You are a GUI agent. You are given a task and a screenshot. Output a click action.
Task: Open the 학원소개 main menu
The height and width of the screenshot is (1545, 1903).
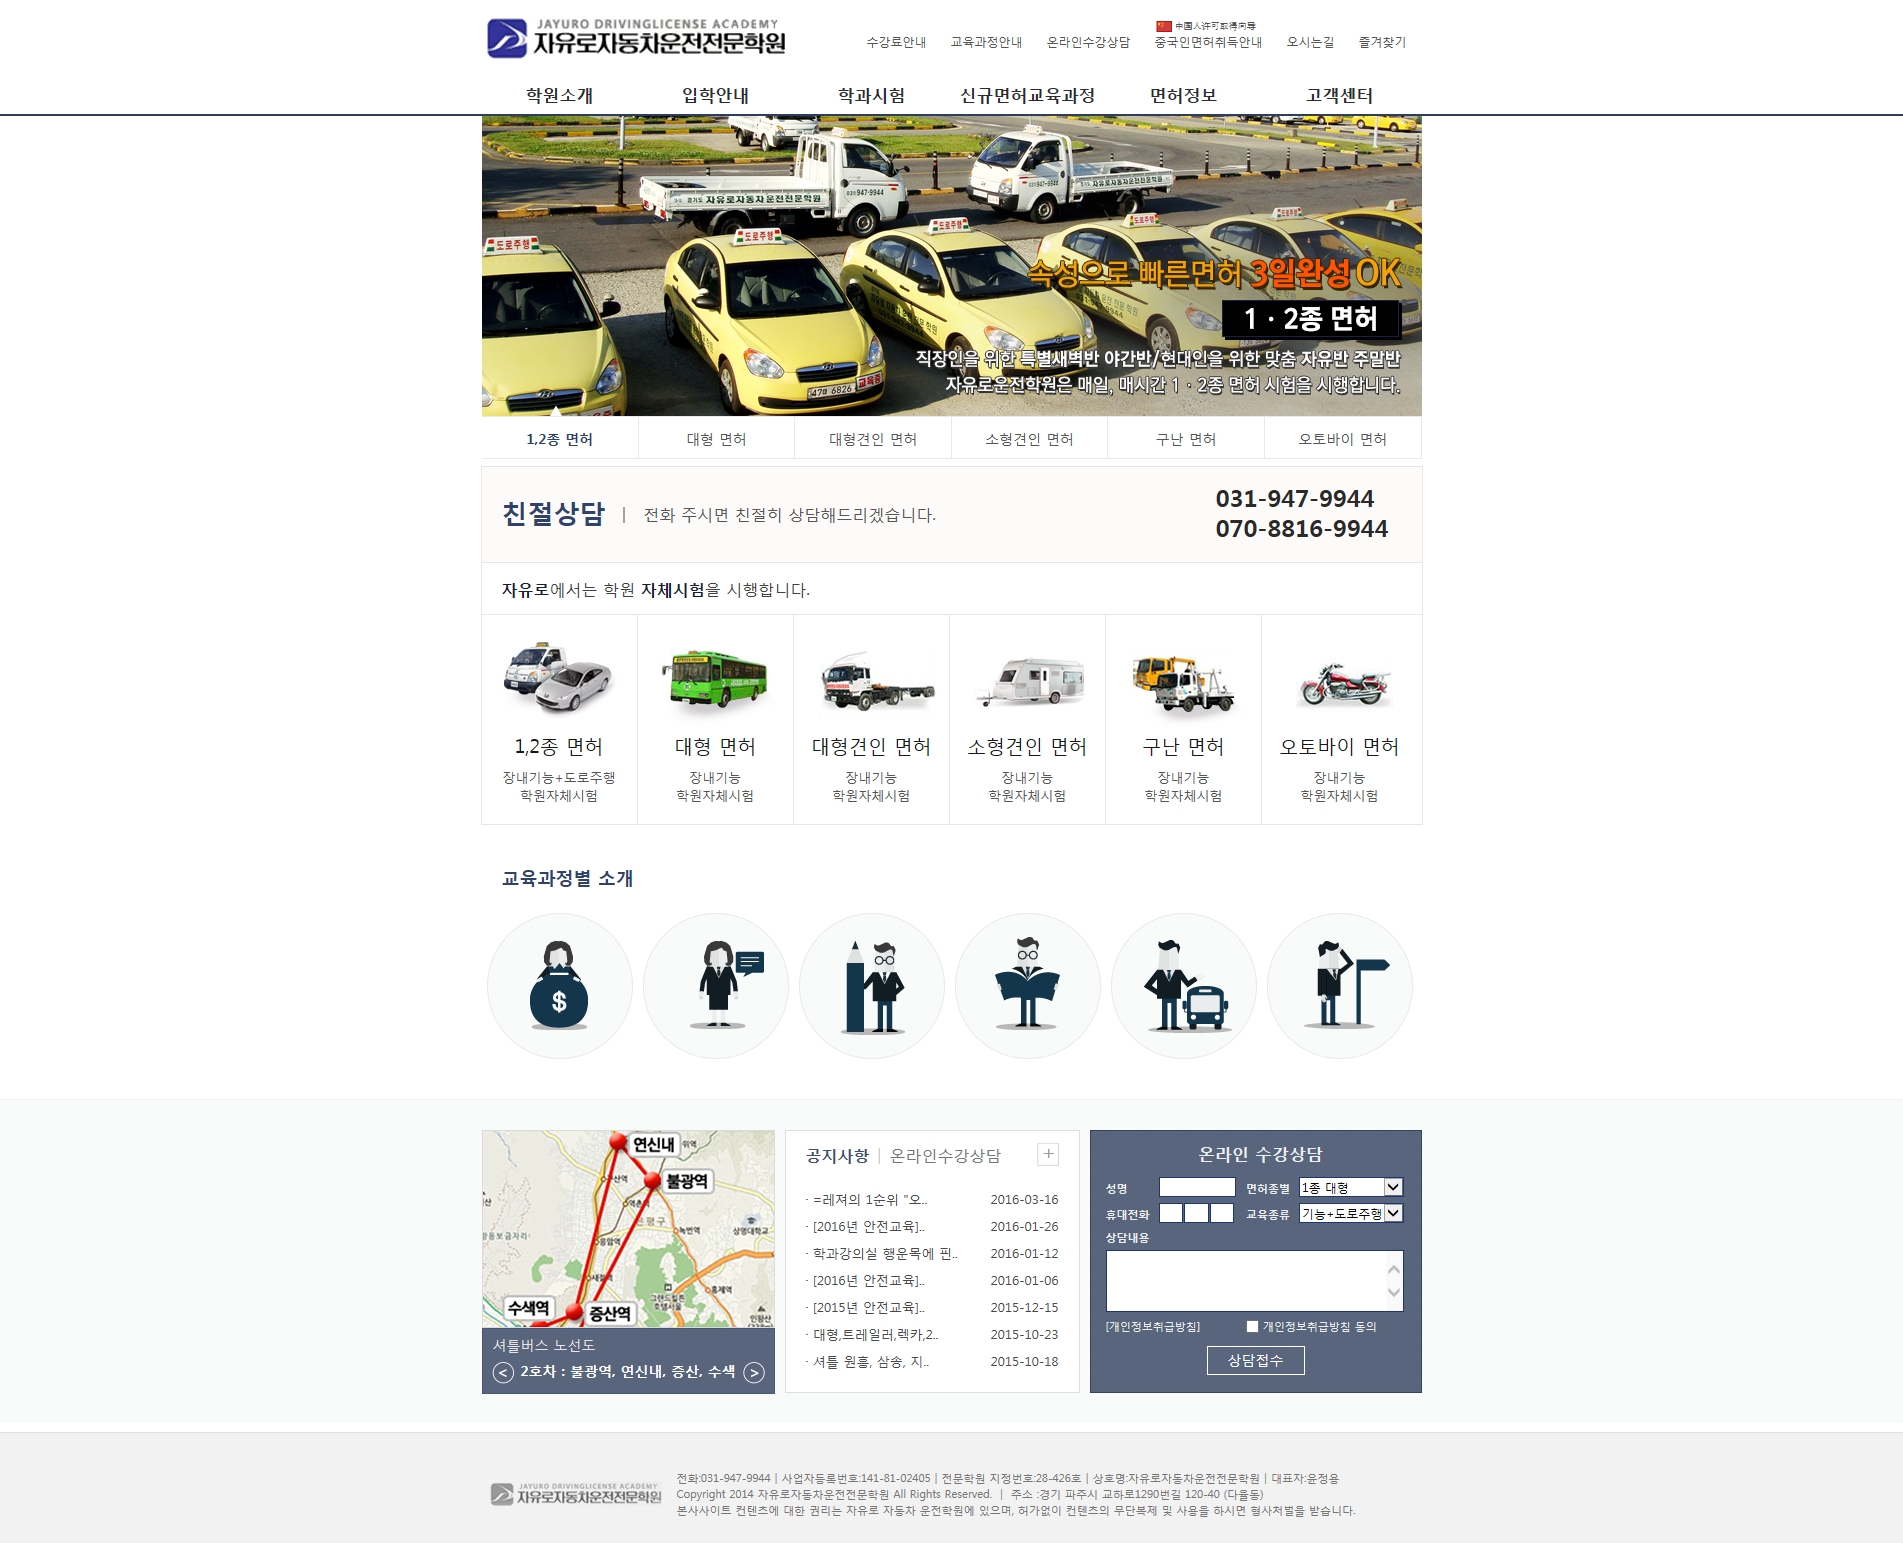tap(559, 96)
